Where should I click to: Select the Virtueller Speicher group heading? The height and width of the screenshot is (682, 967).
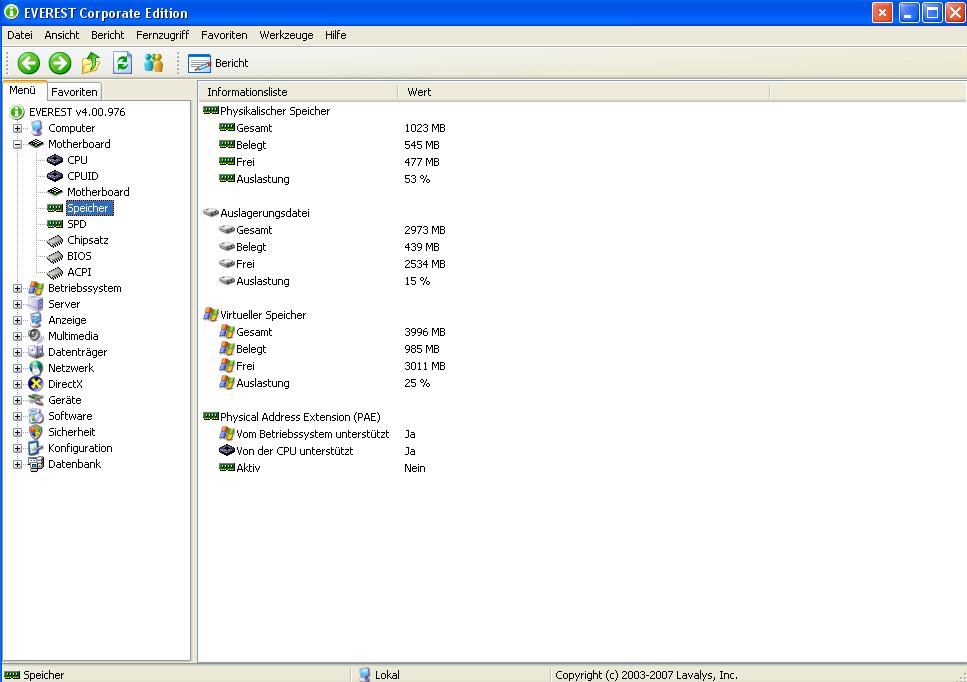263,315
